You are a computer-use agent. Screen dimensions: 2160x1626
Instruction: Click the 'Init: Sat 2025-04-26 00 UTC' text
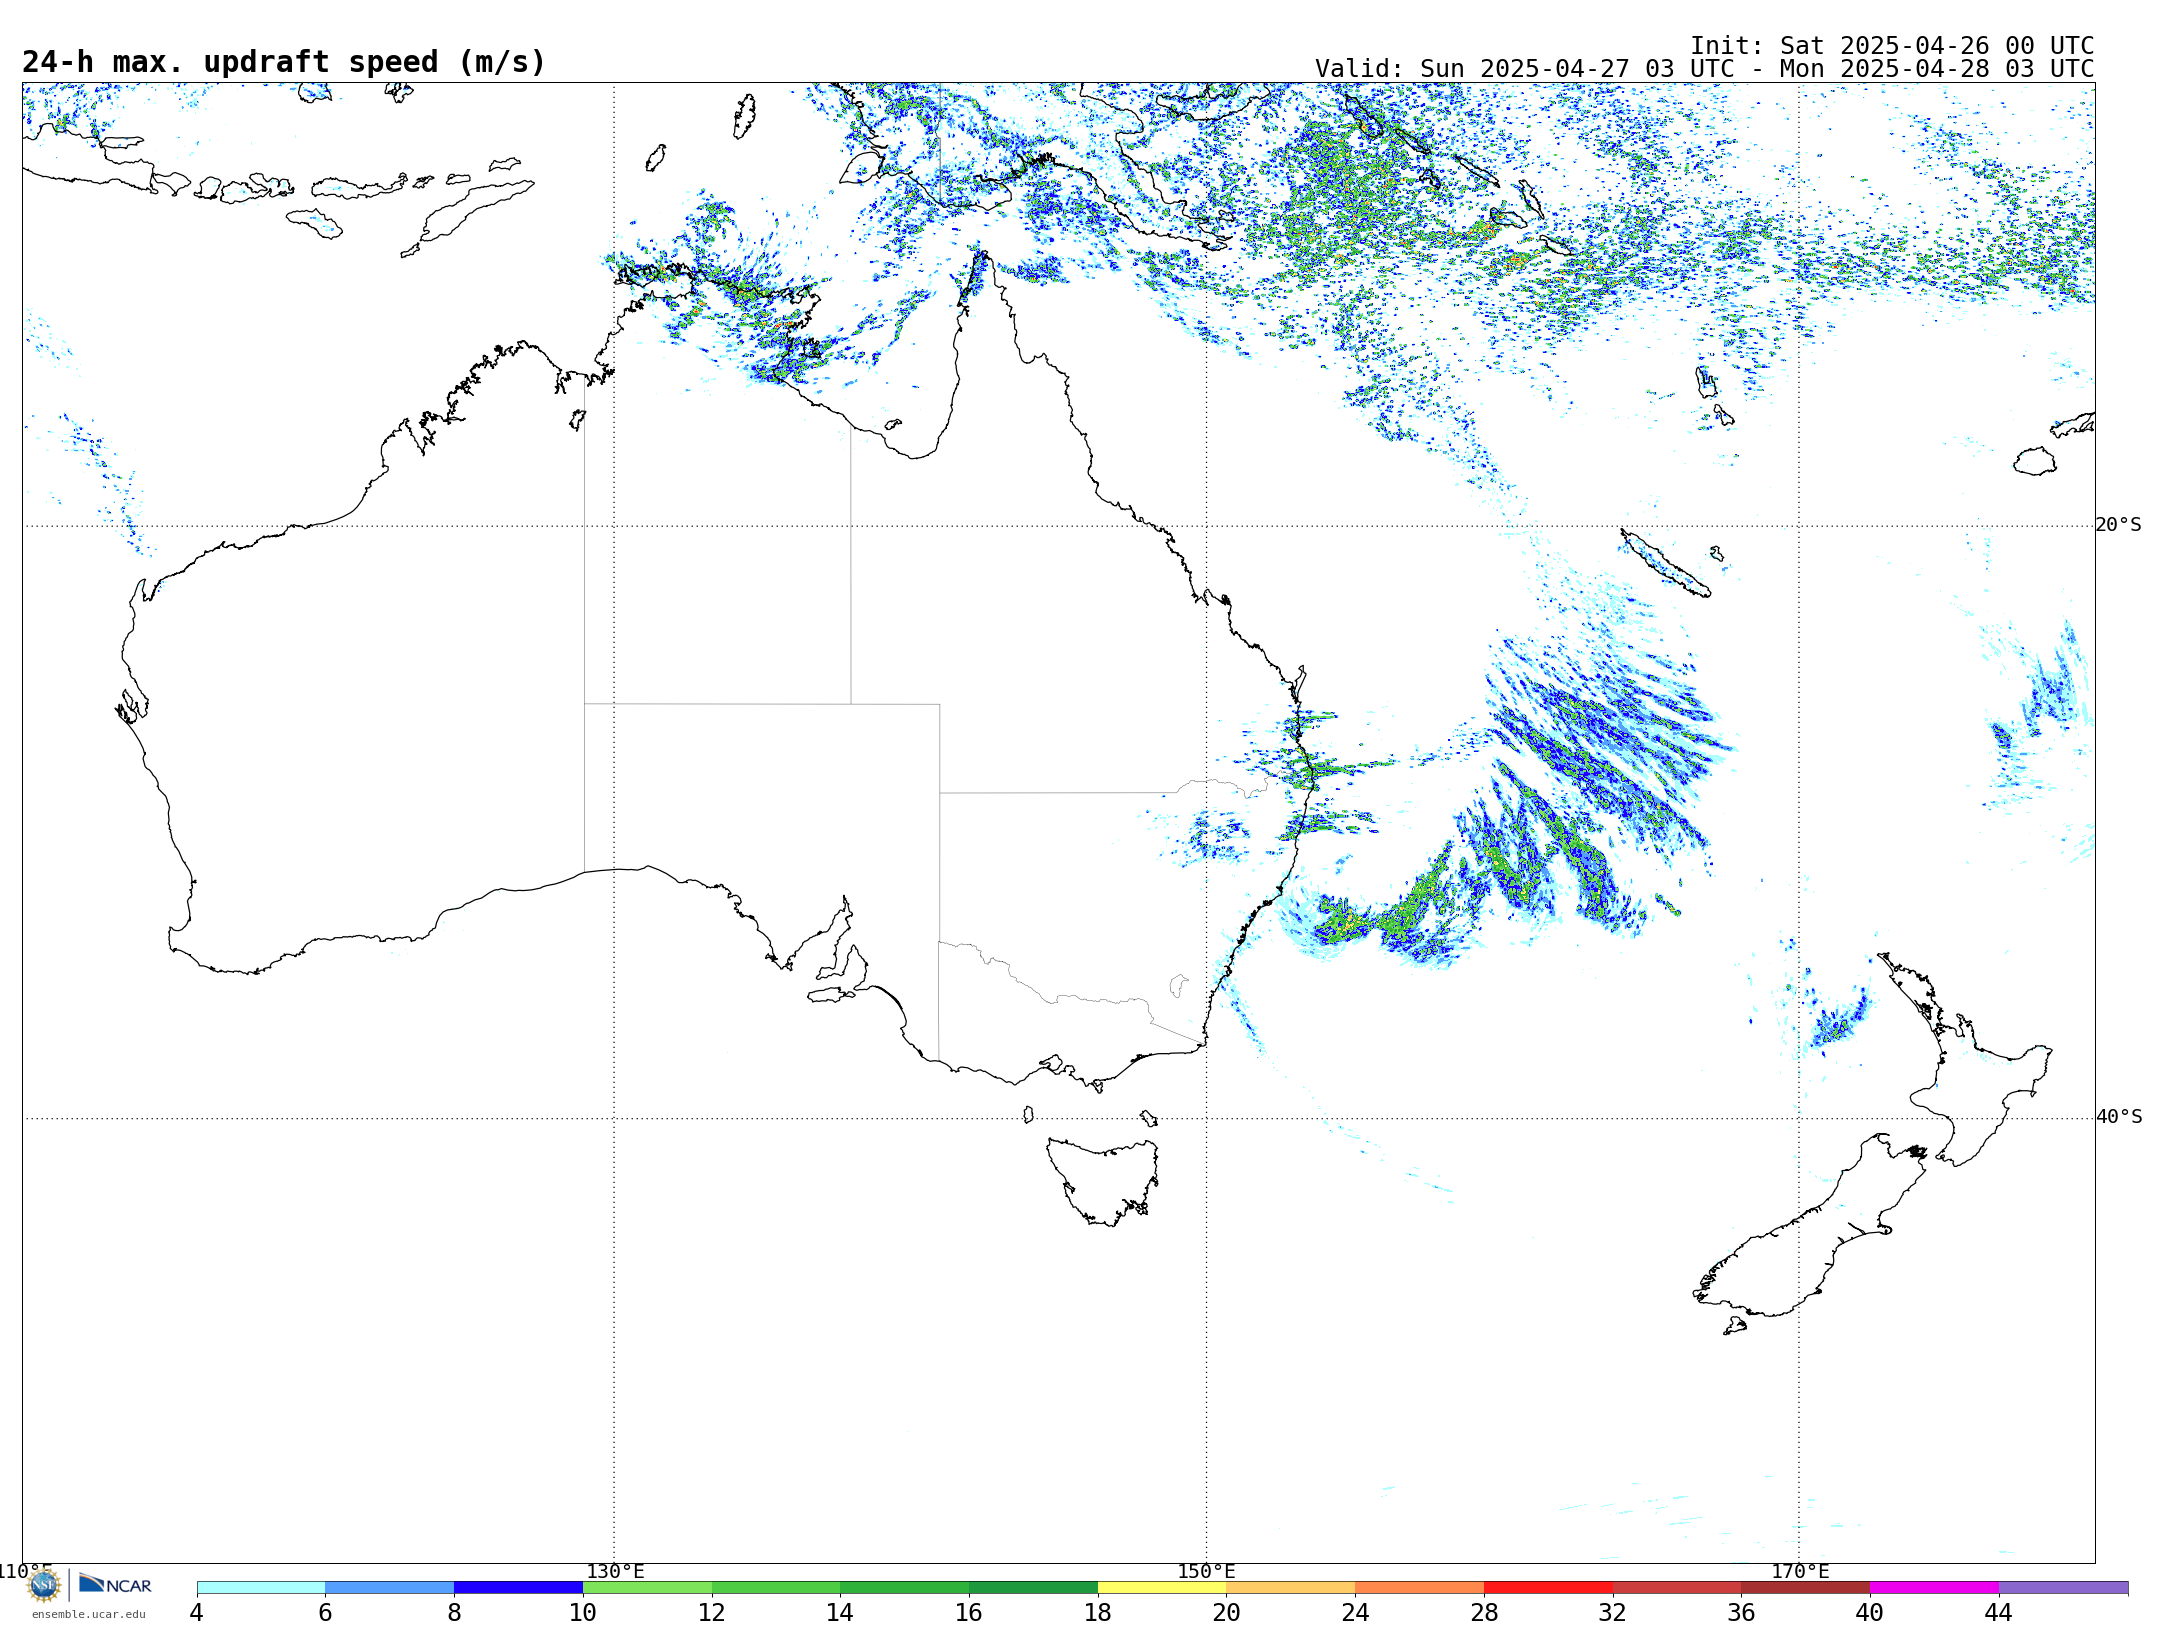point(1892,46)
